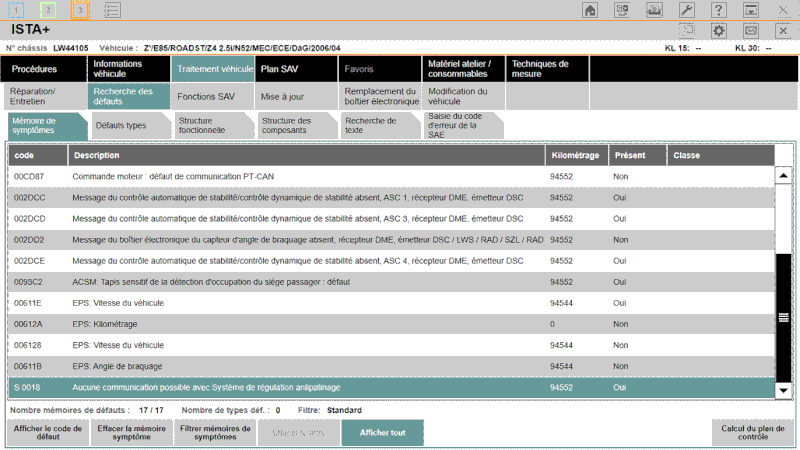Click Filtrer mémoires de symptômes button
Viewport: 800px width, 450px height.
[x=215, y=433]
